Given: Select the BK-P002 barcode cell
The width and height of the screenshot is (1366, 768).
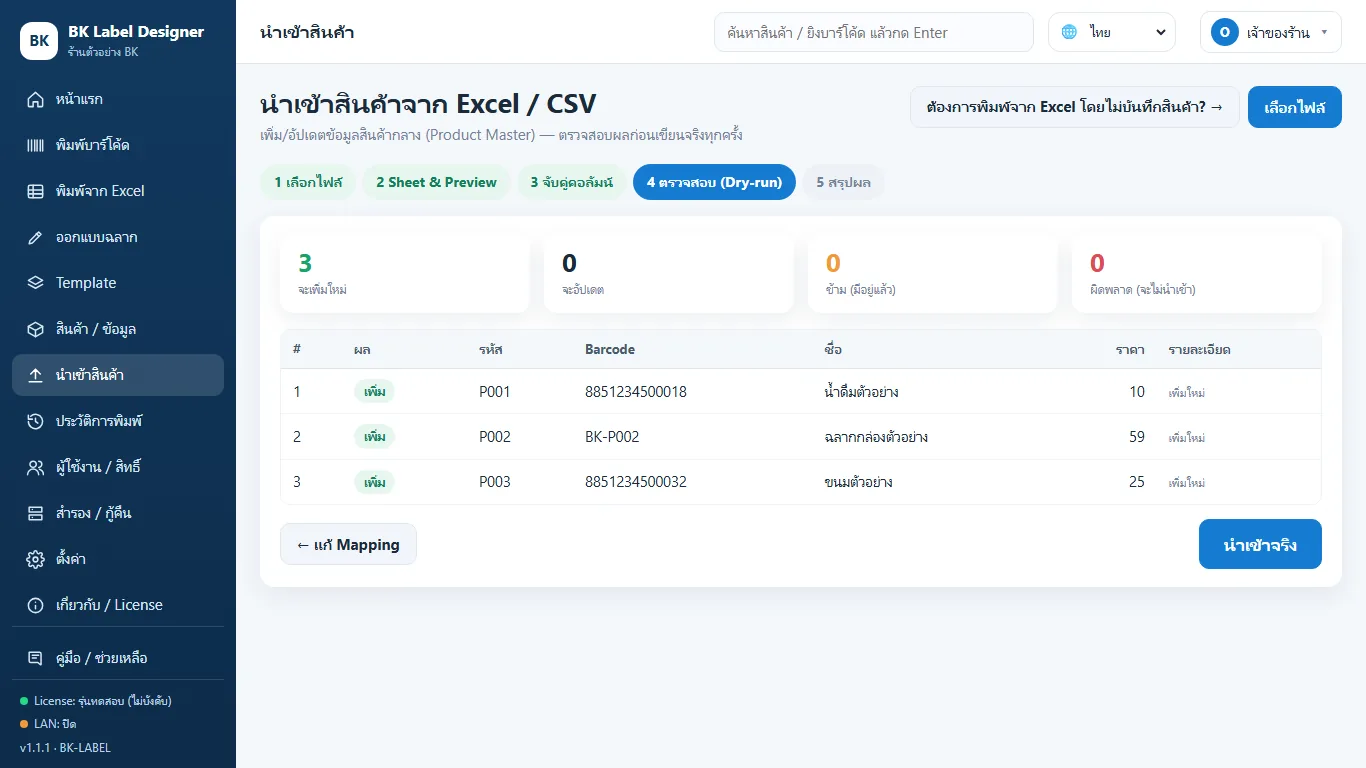Looking at the screenshot, I should click(x=612, y=437).
